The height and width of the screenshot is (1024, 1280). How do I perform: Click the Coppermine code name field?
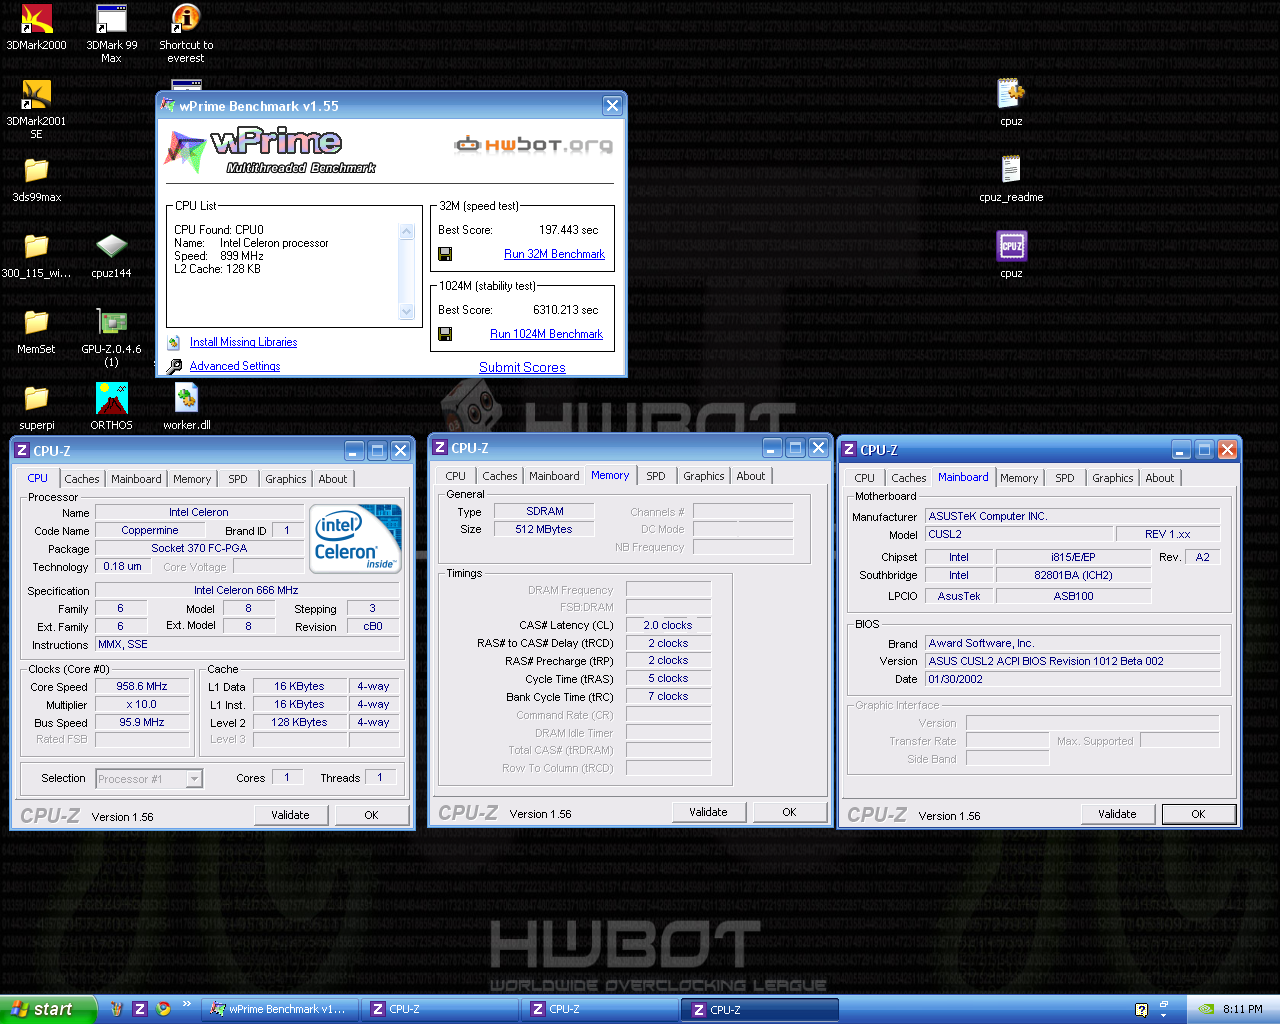[150, 531]
